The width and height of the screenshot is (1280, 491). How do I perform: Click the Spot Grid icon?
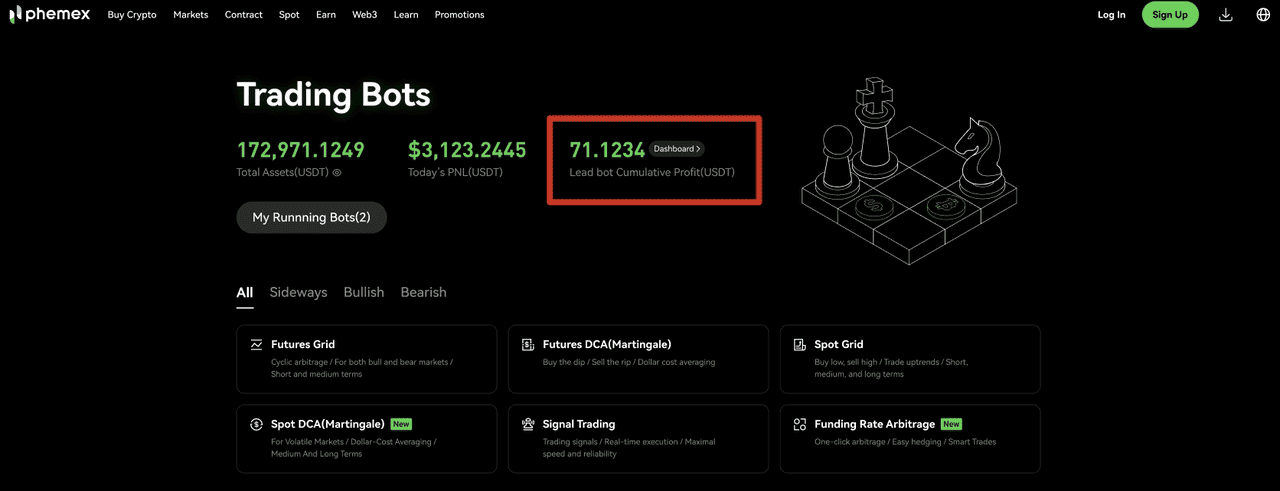tap(800, 345)
